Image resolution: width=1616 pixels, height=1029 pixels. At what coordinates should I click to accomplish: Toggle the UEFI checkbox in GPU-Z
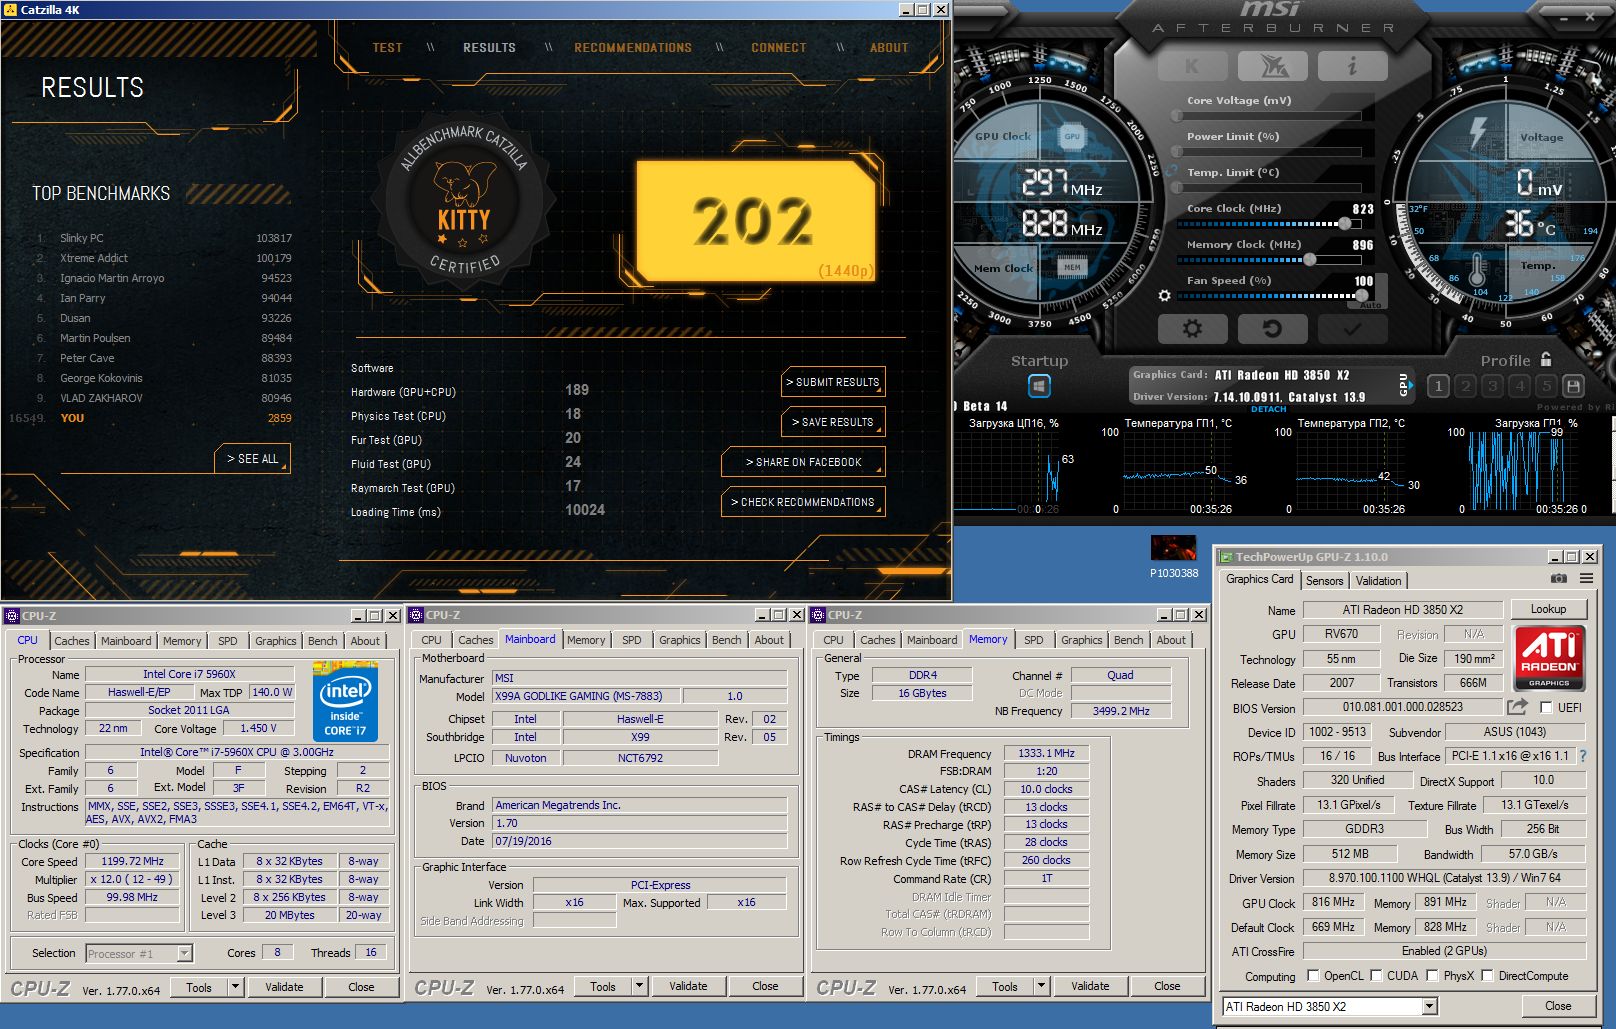point(1547,708)
